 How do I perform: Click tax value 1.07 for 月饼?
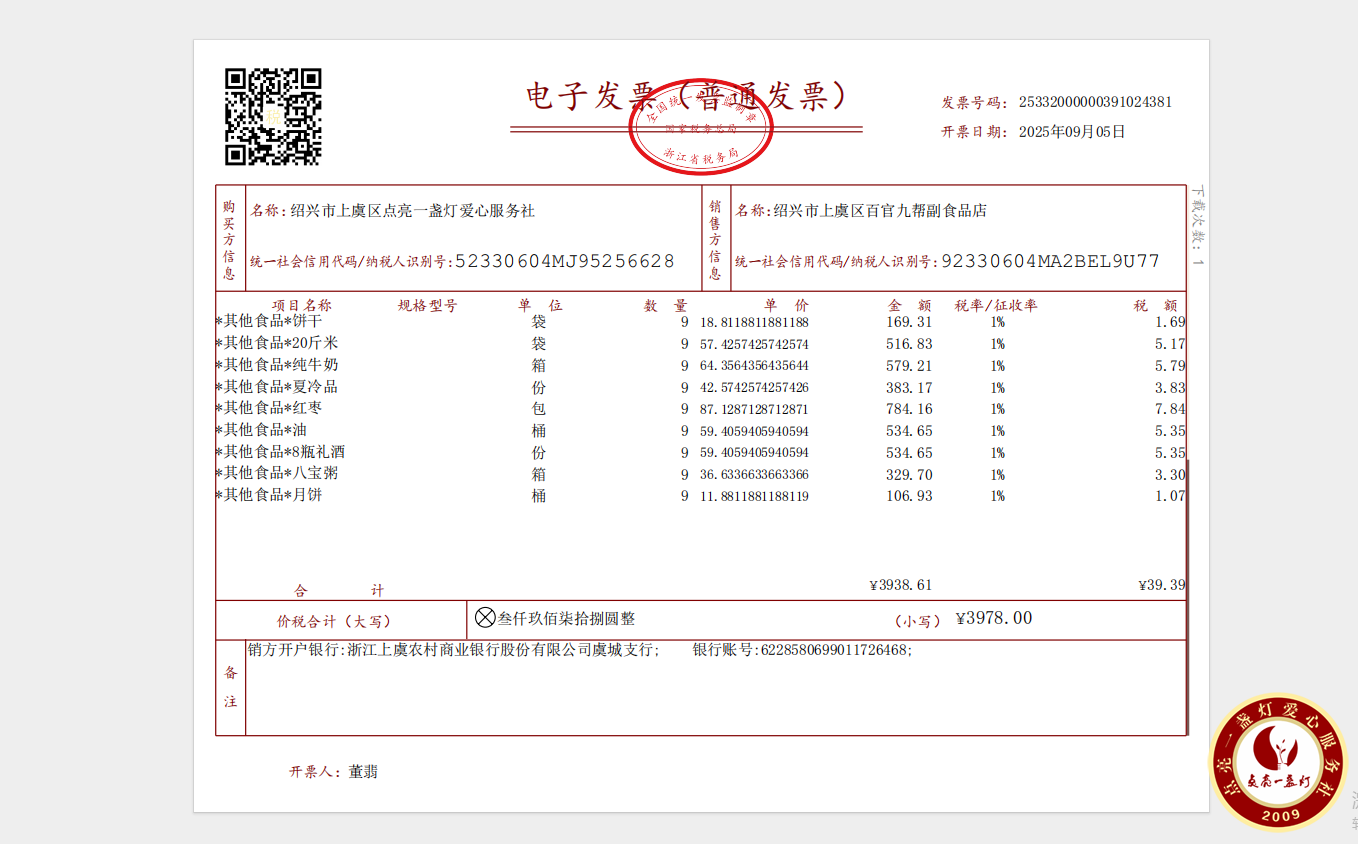click(x=1170, y=496)
